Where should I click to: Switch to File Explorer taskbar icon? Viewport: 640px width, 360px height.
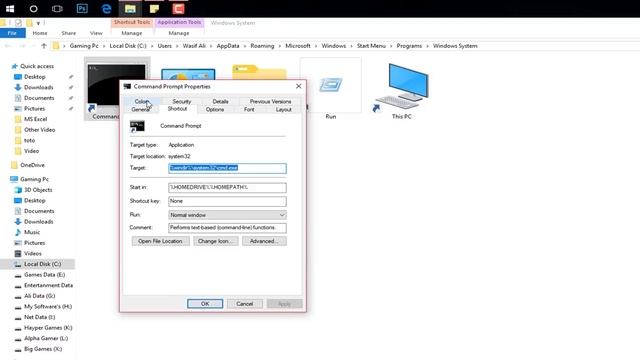pyautogui.click(x=130, y=9)
